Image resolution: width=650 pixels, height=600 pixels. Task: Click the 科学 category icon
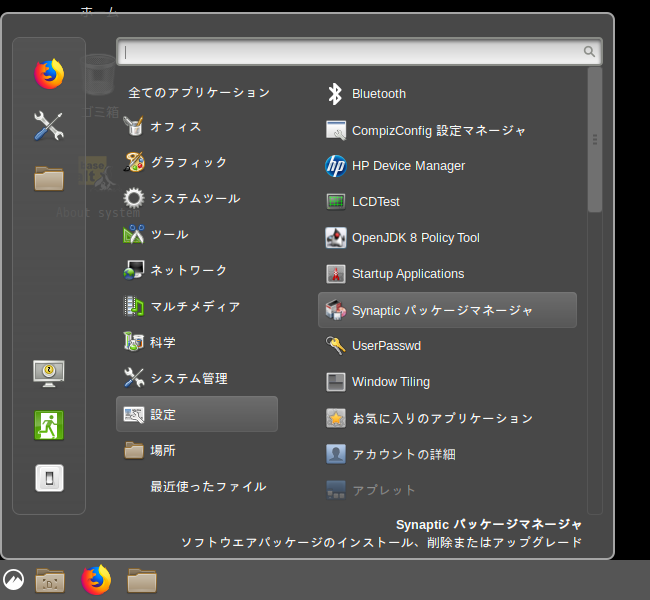(134, 342)
